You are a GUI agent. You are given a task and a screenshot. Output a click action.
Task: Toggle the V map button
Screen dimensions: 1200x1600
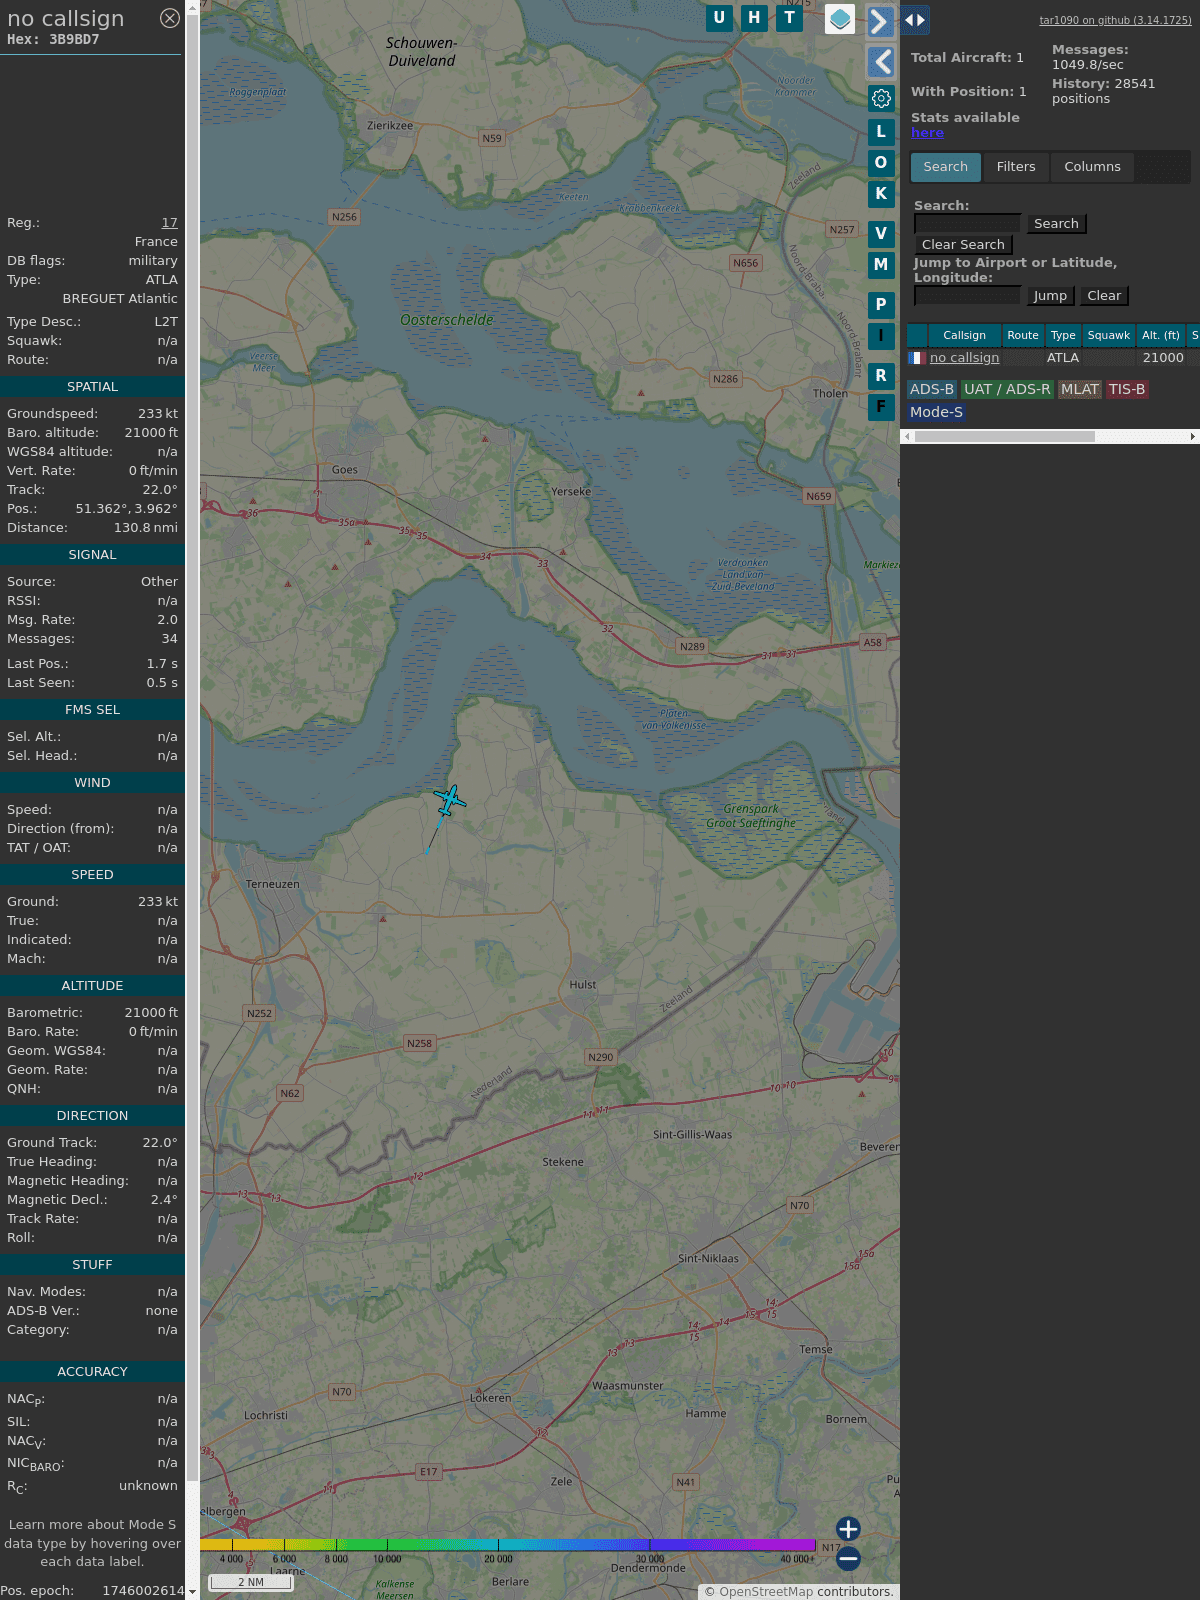point(881,234)
